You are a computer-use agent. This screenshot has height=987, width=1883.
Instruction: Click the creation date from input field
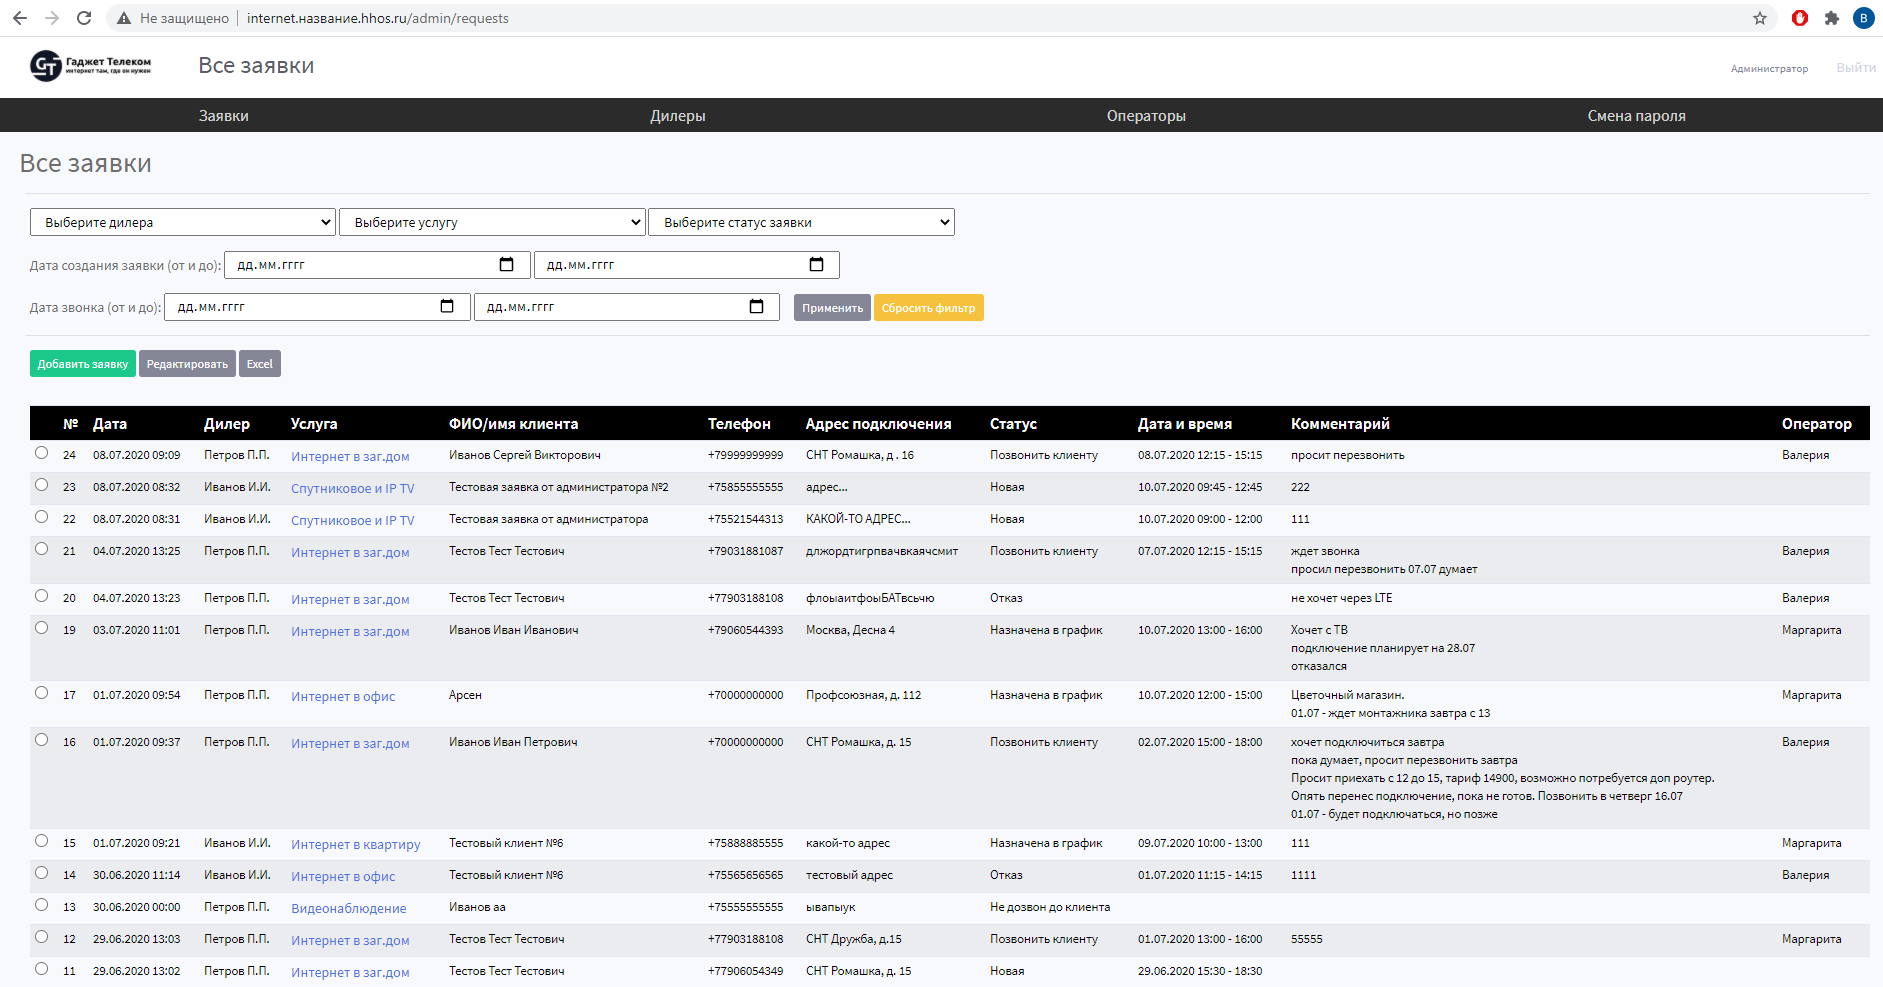pos(377,265)
